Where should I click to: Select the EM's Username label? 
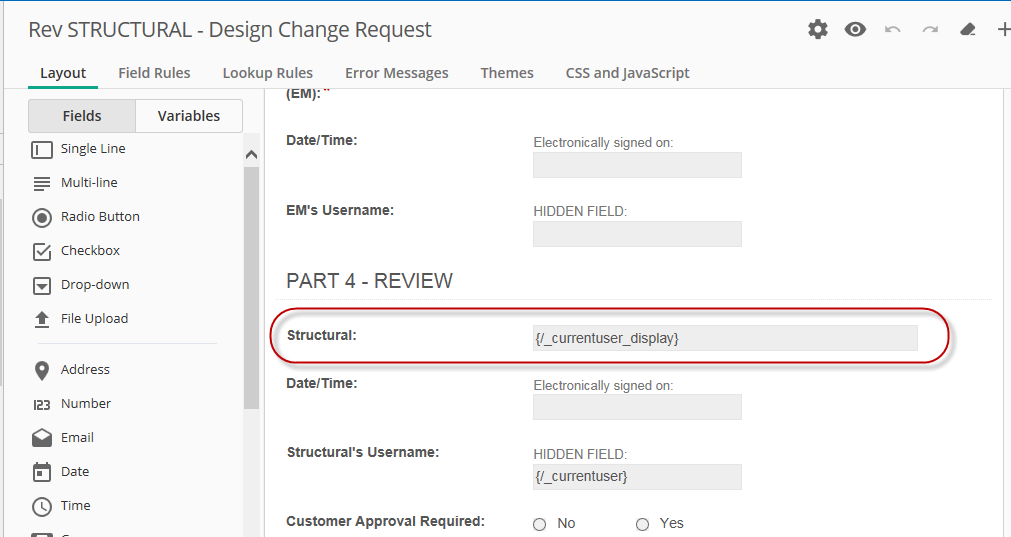coord(340,210)
